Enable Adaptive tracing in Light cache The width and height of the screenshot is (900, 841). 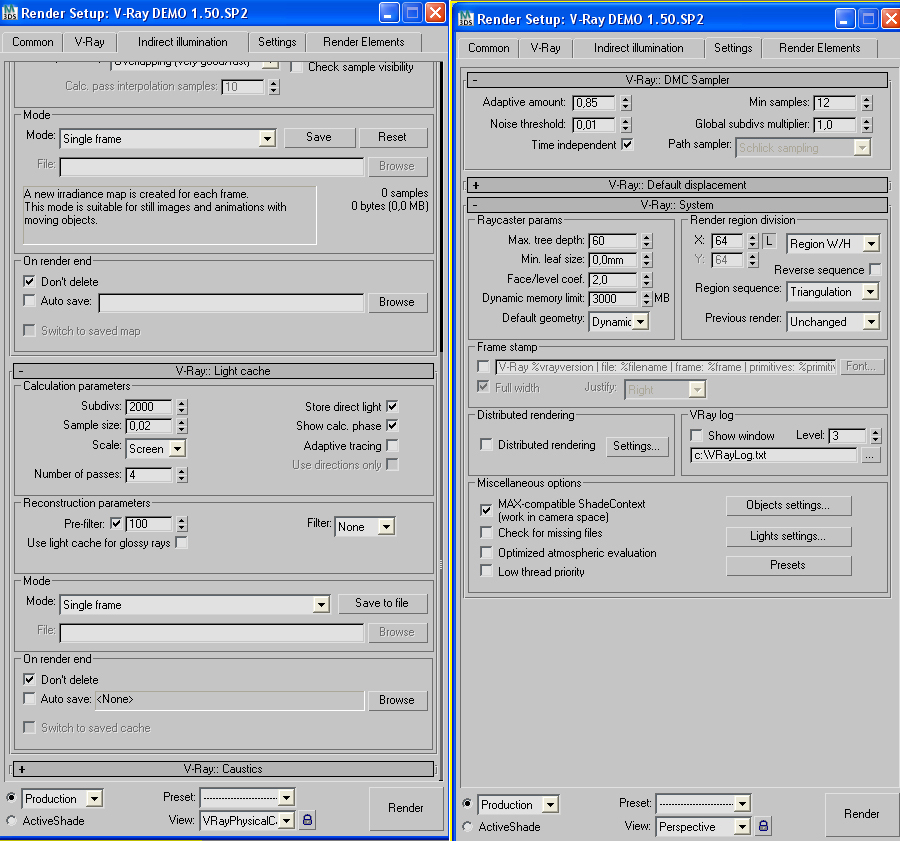(x=393, y=445)
